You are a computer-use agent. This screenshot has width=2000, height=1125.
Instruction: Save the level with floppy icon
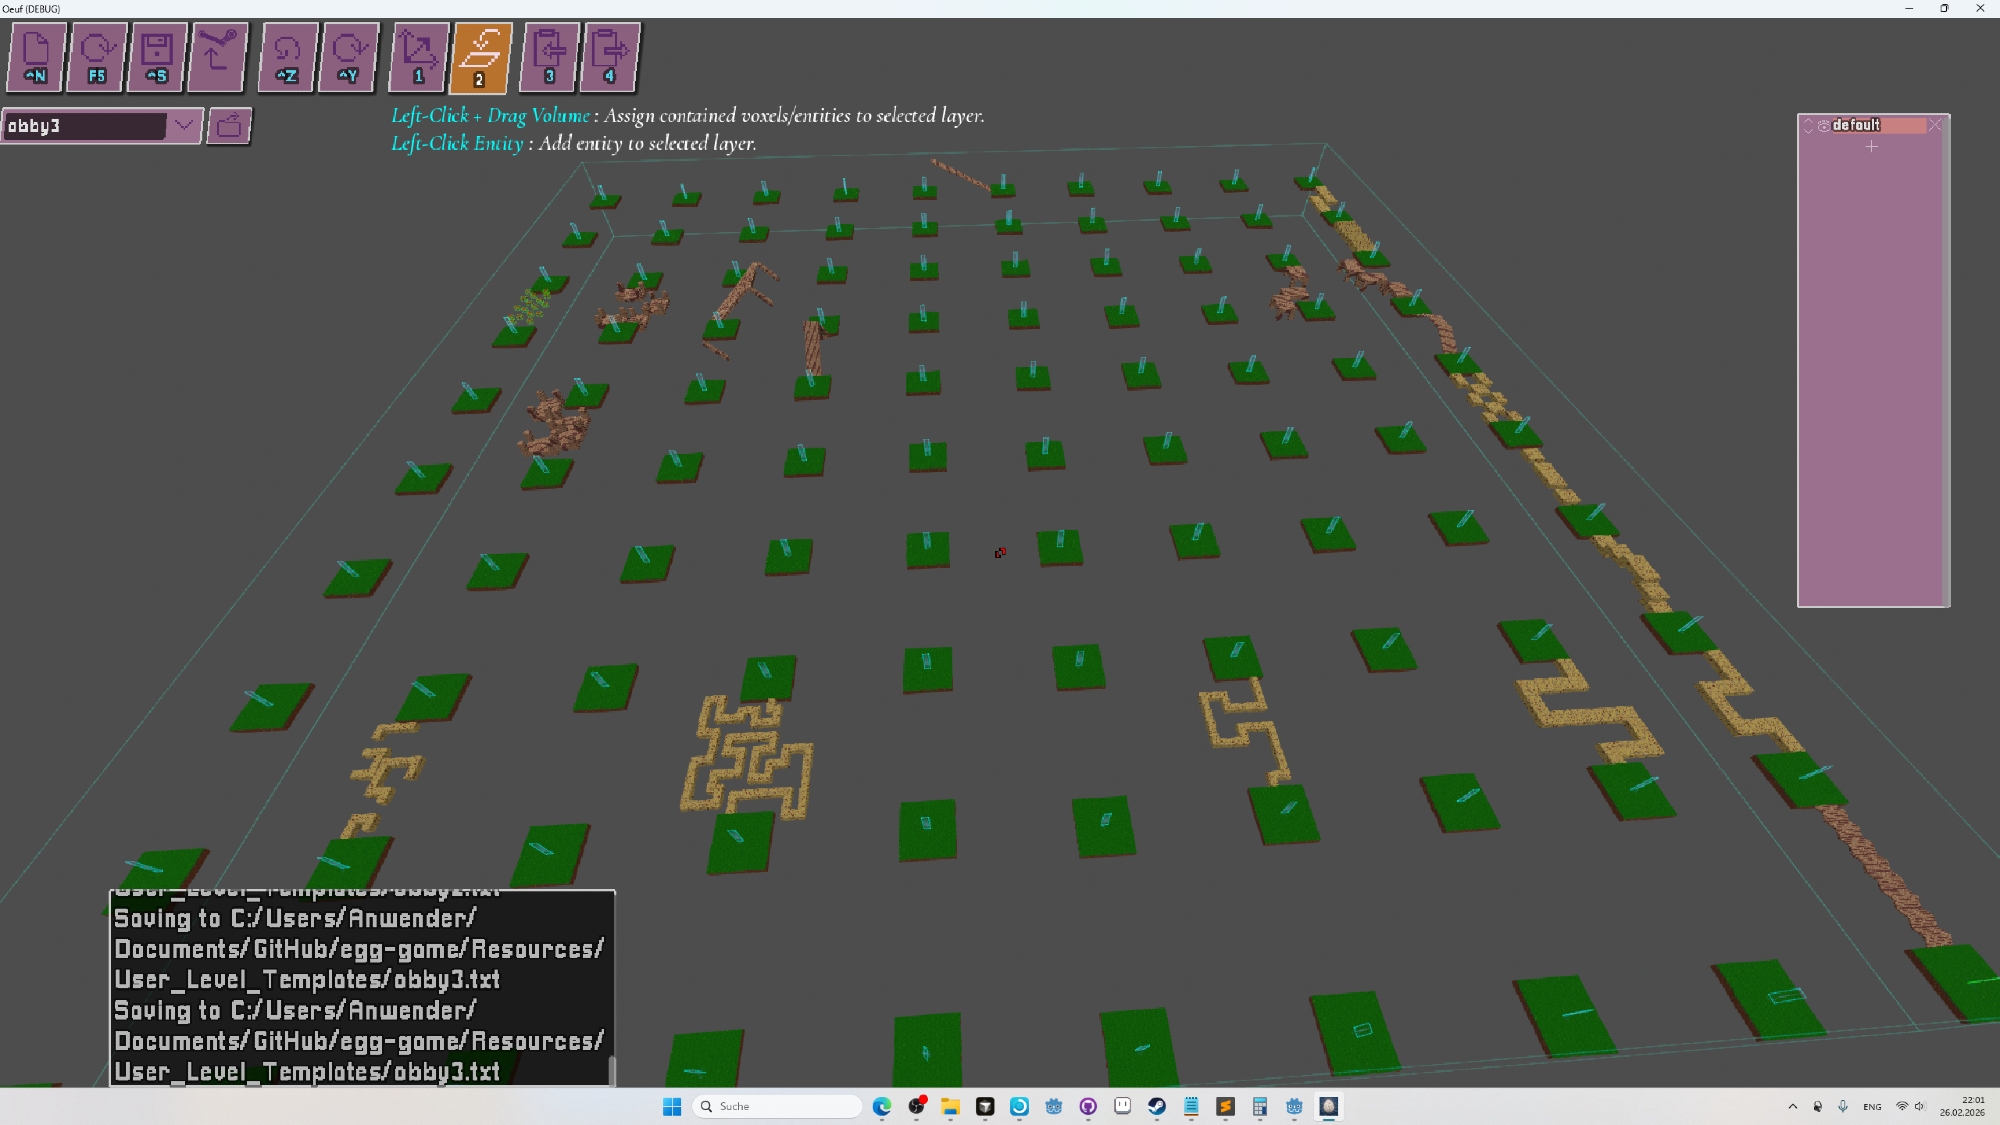[157, 57]
